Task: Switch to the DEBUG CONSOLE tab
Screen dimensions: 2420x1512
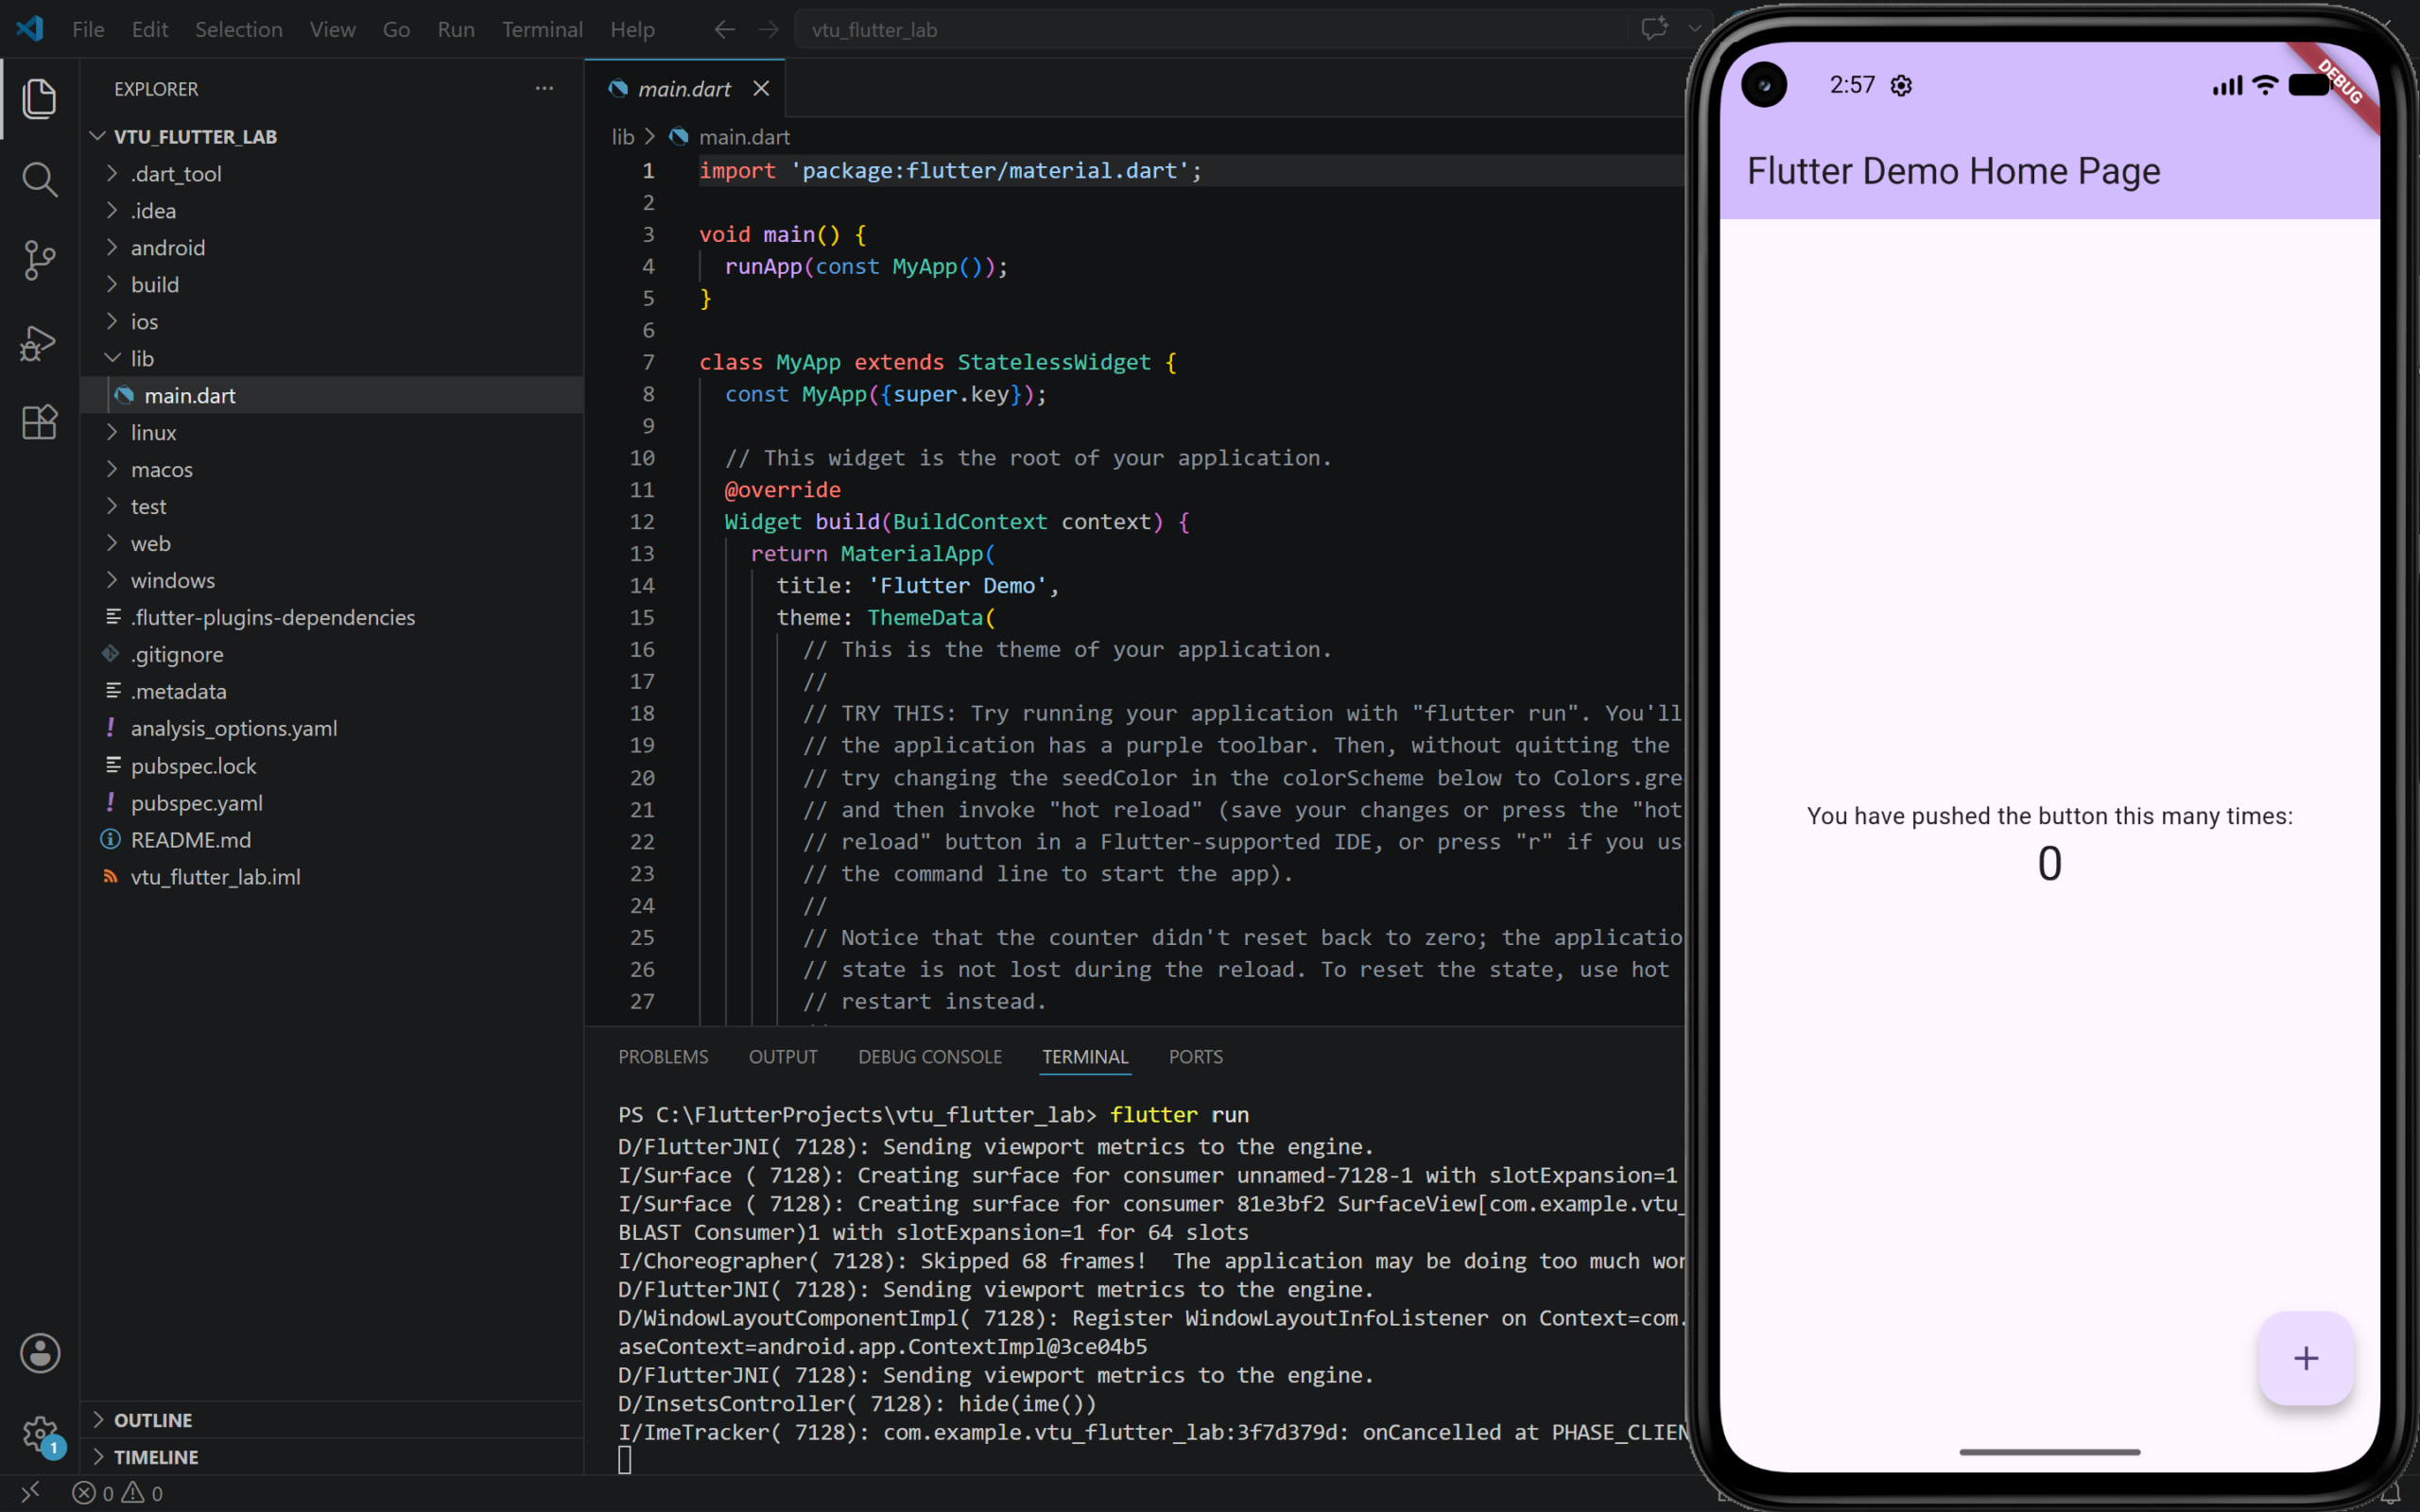Action: [930, 1057]
